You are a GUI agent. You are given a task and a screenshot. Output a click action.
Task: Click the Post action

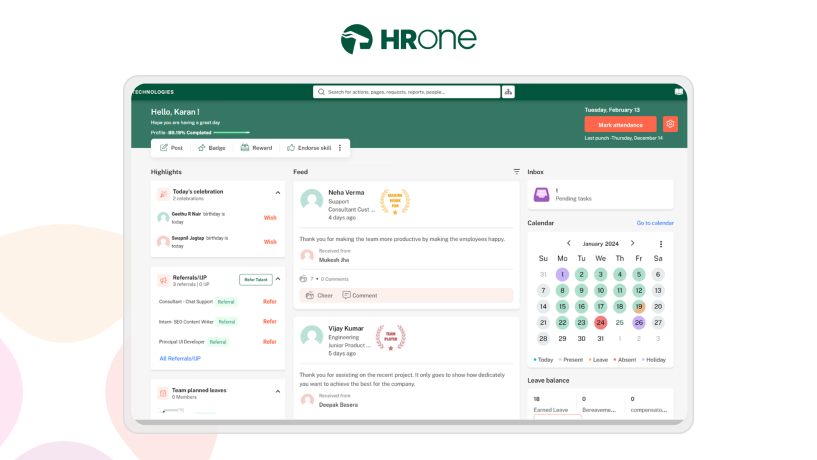[171, 148]
